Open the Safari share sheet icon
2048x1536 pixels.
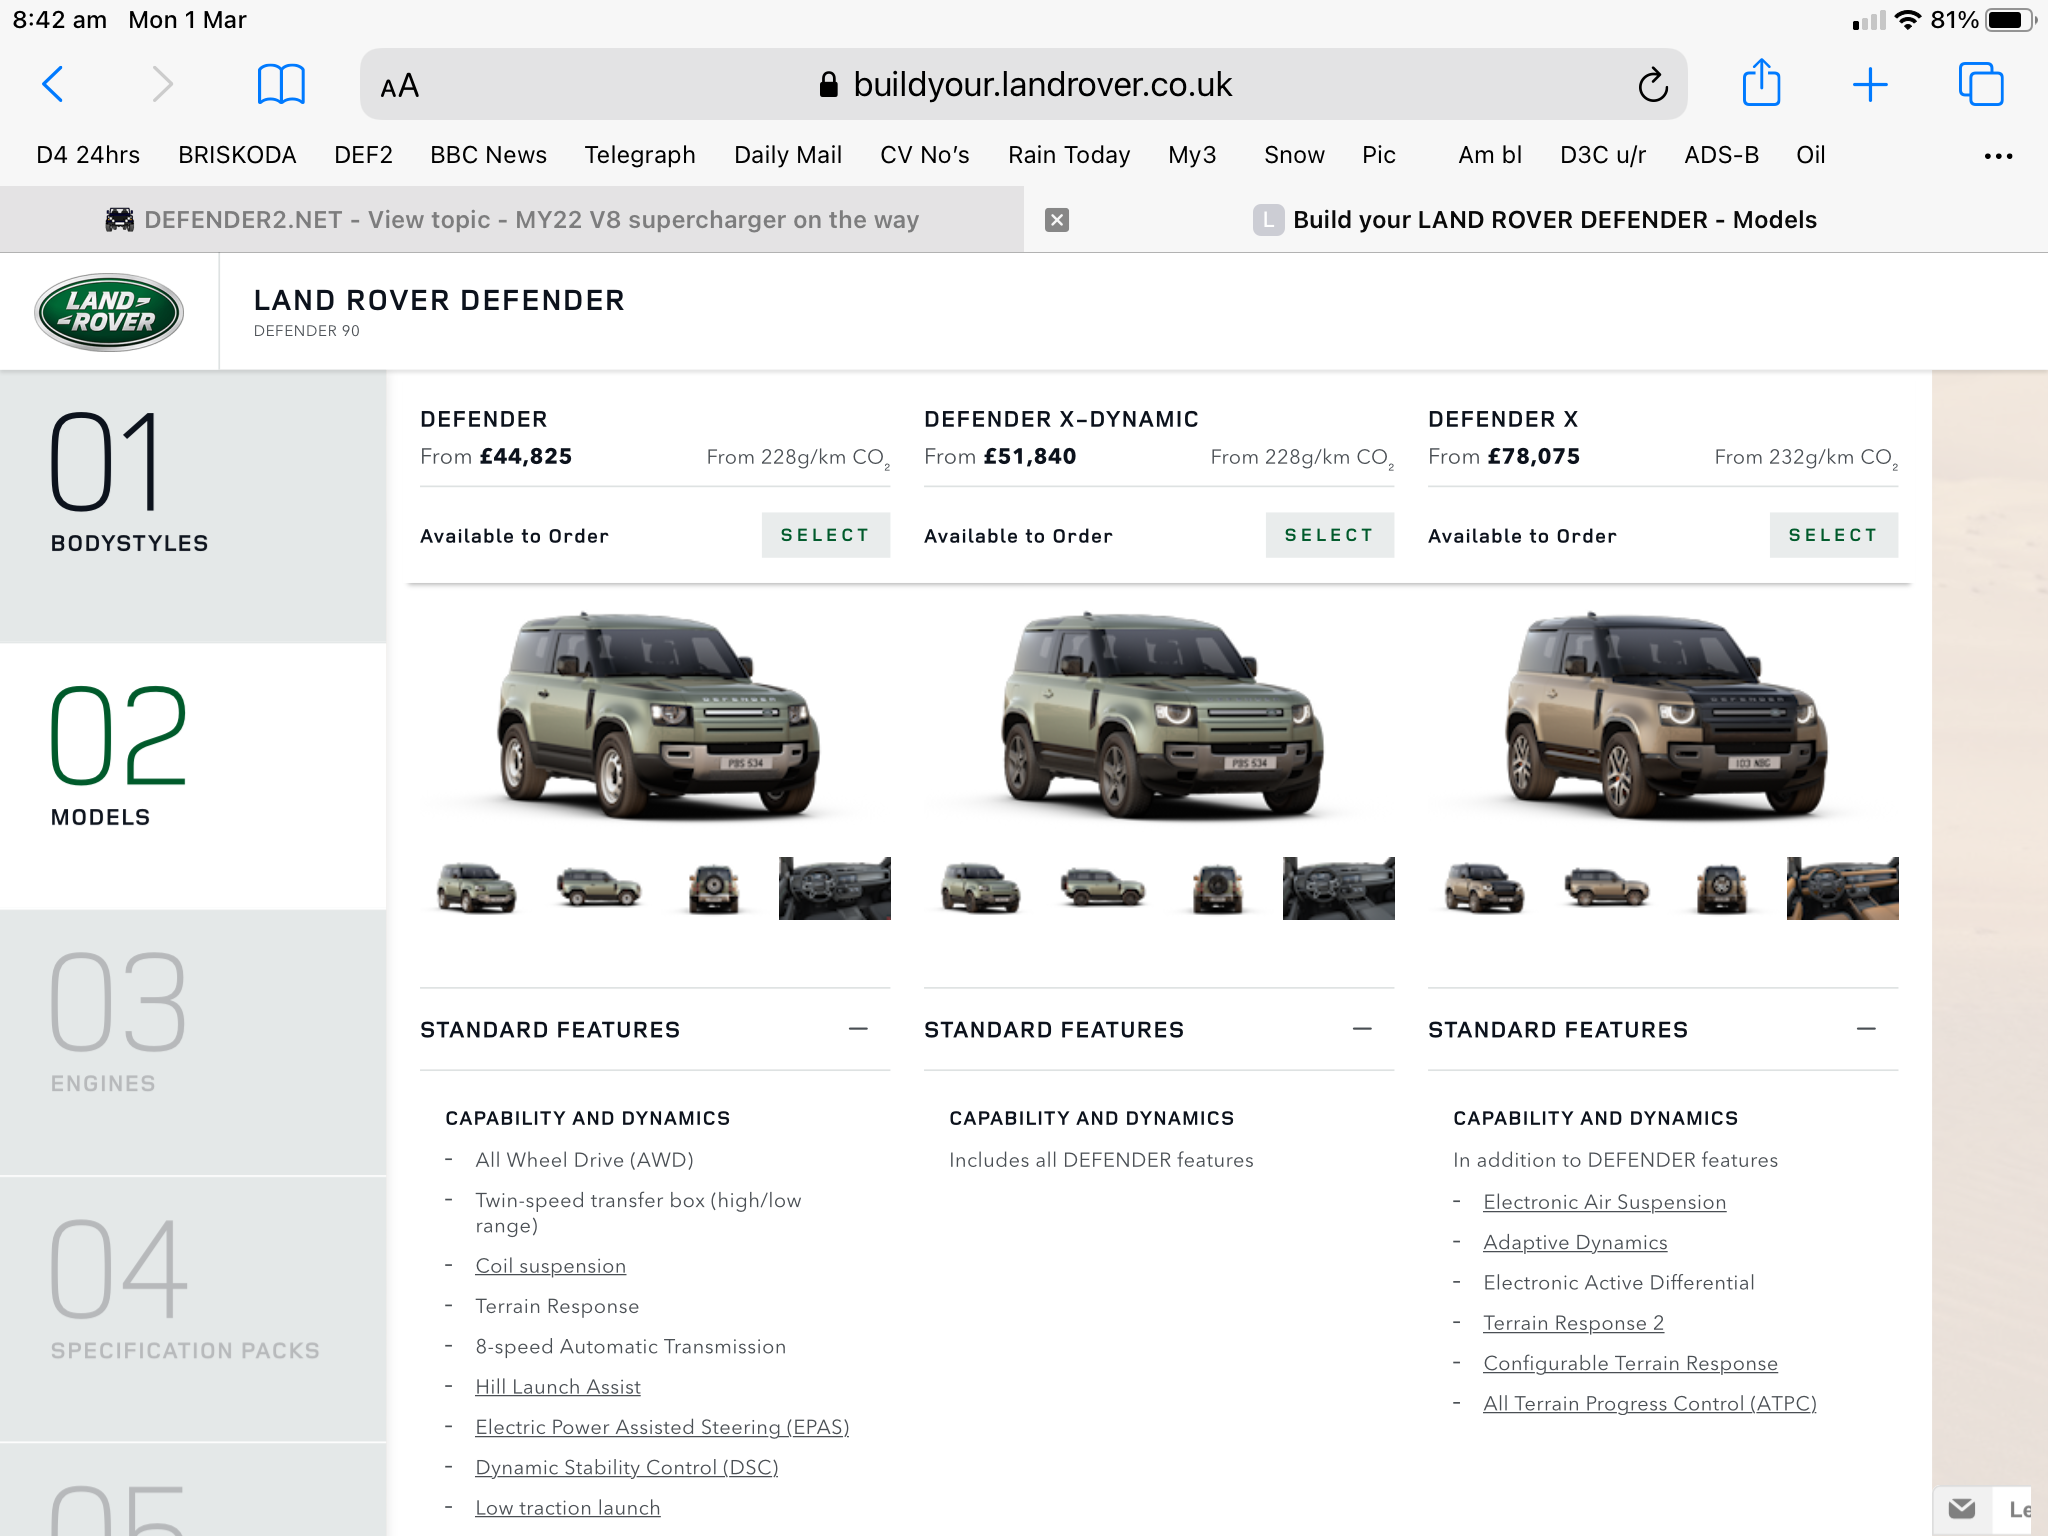coord(1761,82)
